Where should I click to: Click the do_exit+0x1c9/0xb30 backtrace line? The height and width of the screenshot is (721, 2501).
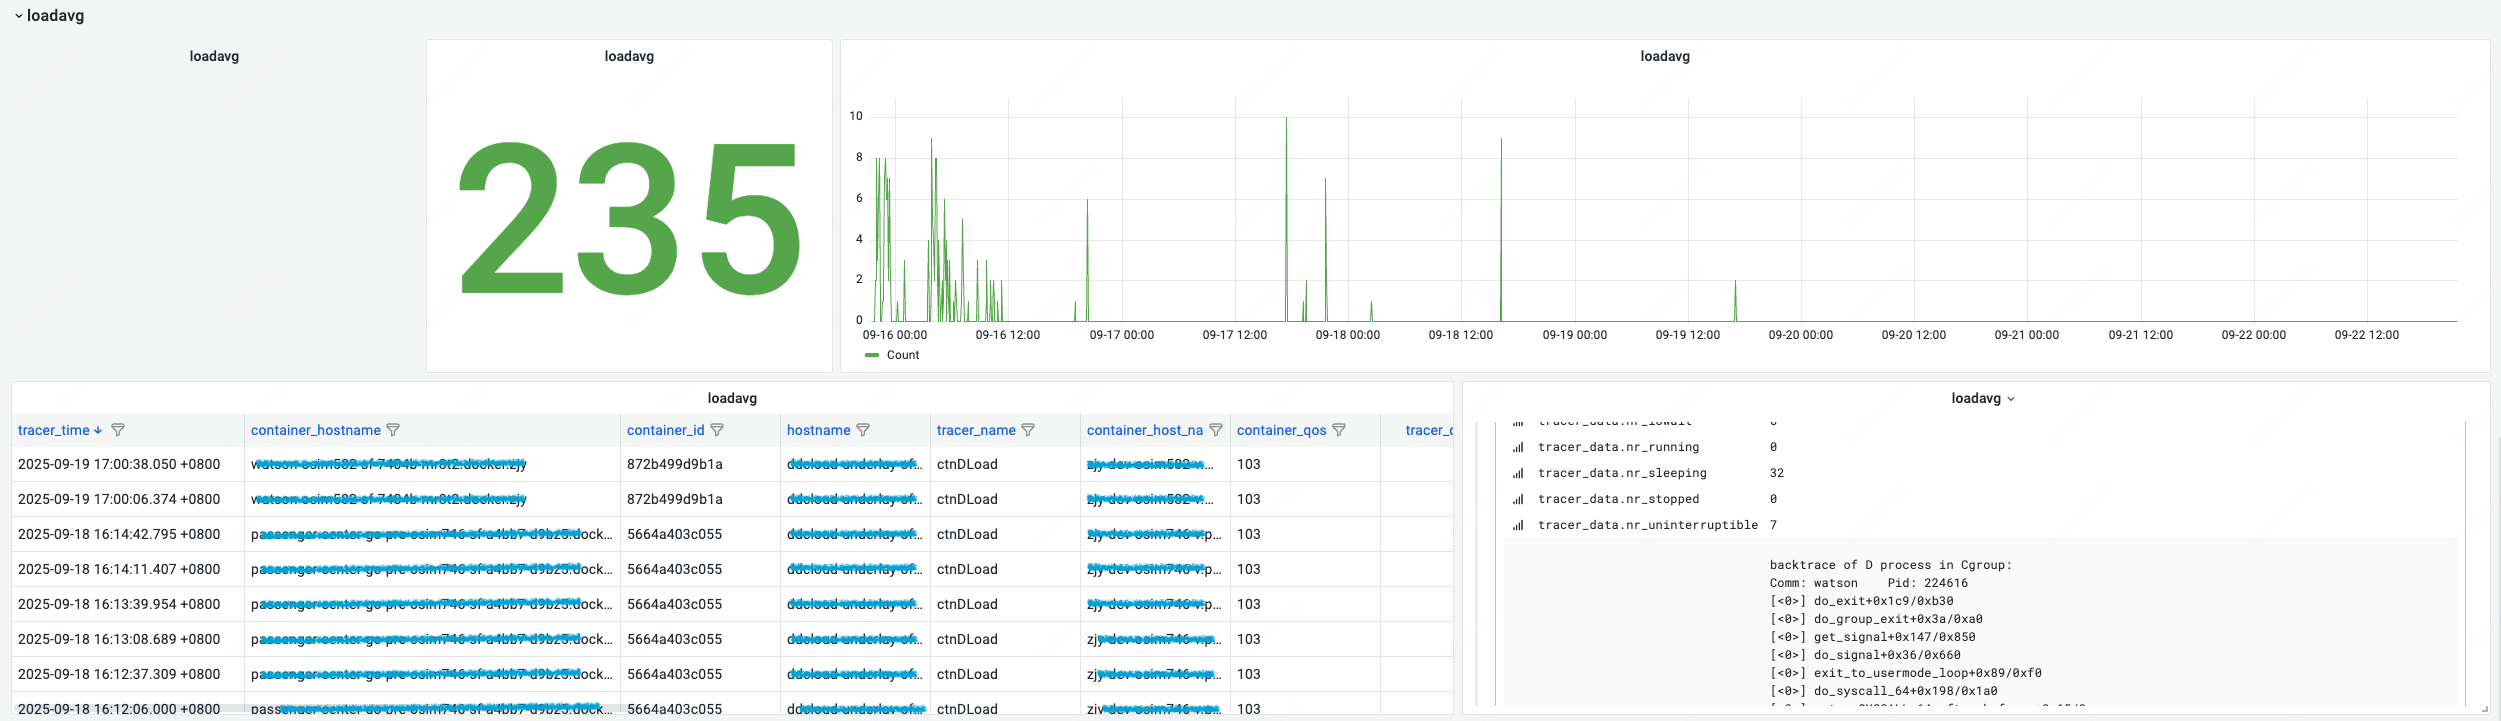coord(1861,601)
